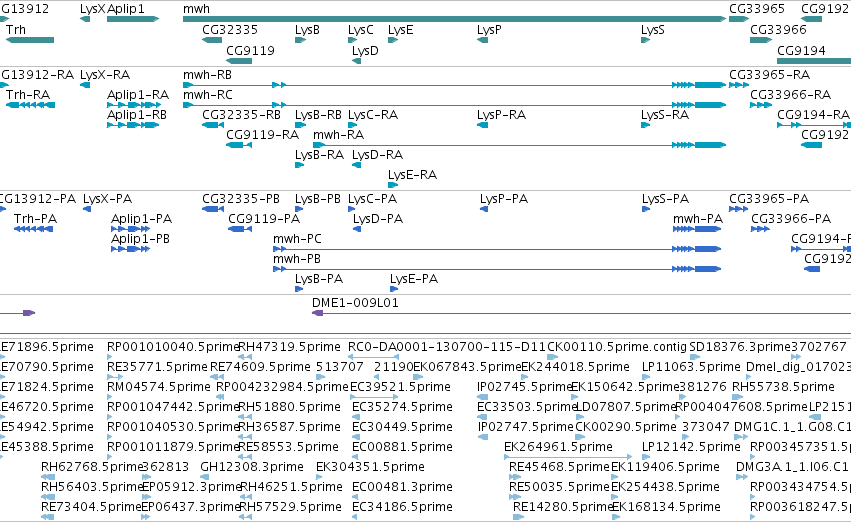851x522 pixels.
Task: Select the RP001010040.5prime EST
Action: click(110, 357)
